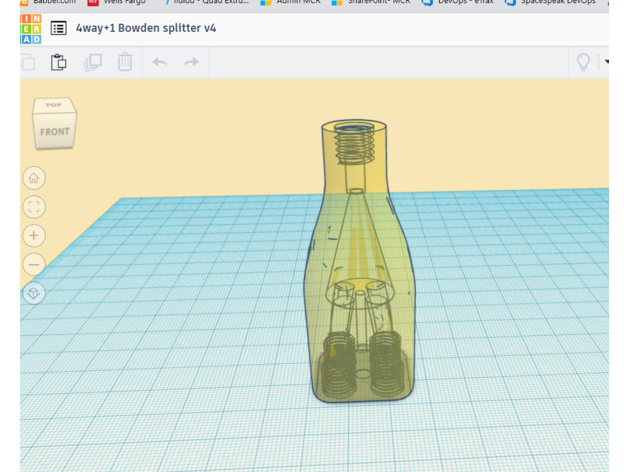Click the Tinkercad logo
This screenshot has height=472, width=628.
[30, 28]
